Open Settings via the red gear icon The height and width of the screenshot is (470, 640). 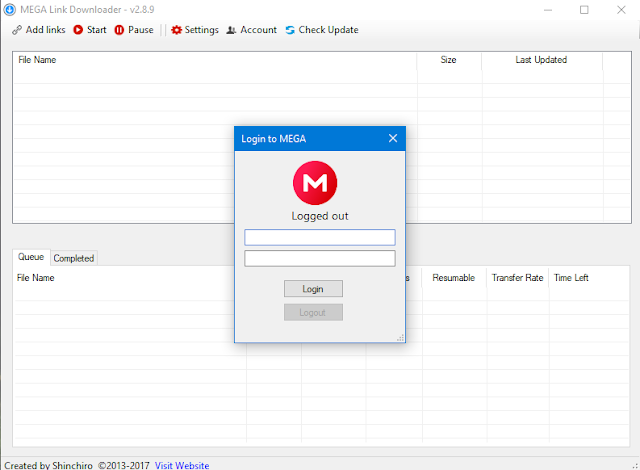point(176,30)
